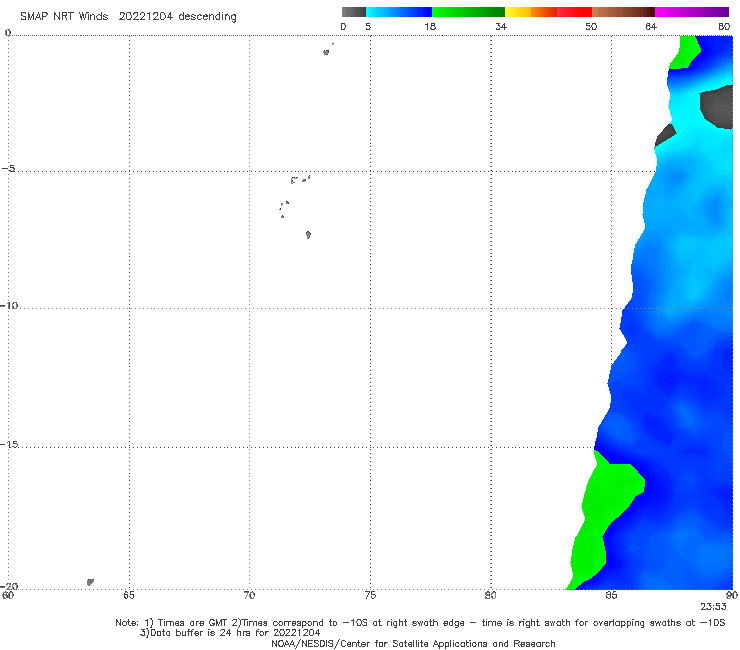This screenshot has height=650, width=740.
Task: Click the longitude label "75"
Action: pyautogui.click(x=370, y=595)
